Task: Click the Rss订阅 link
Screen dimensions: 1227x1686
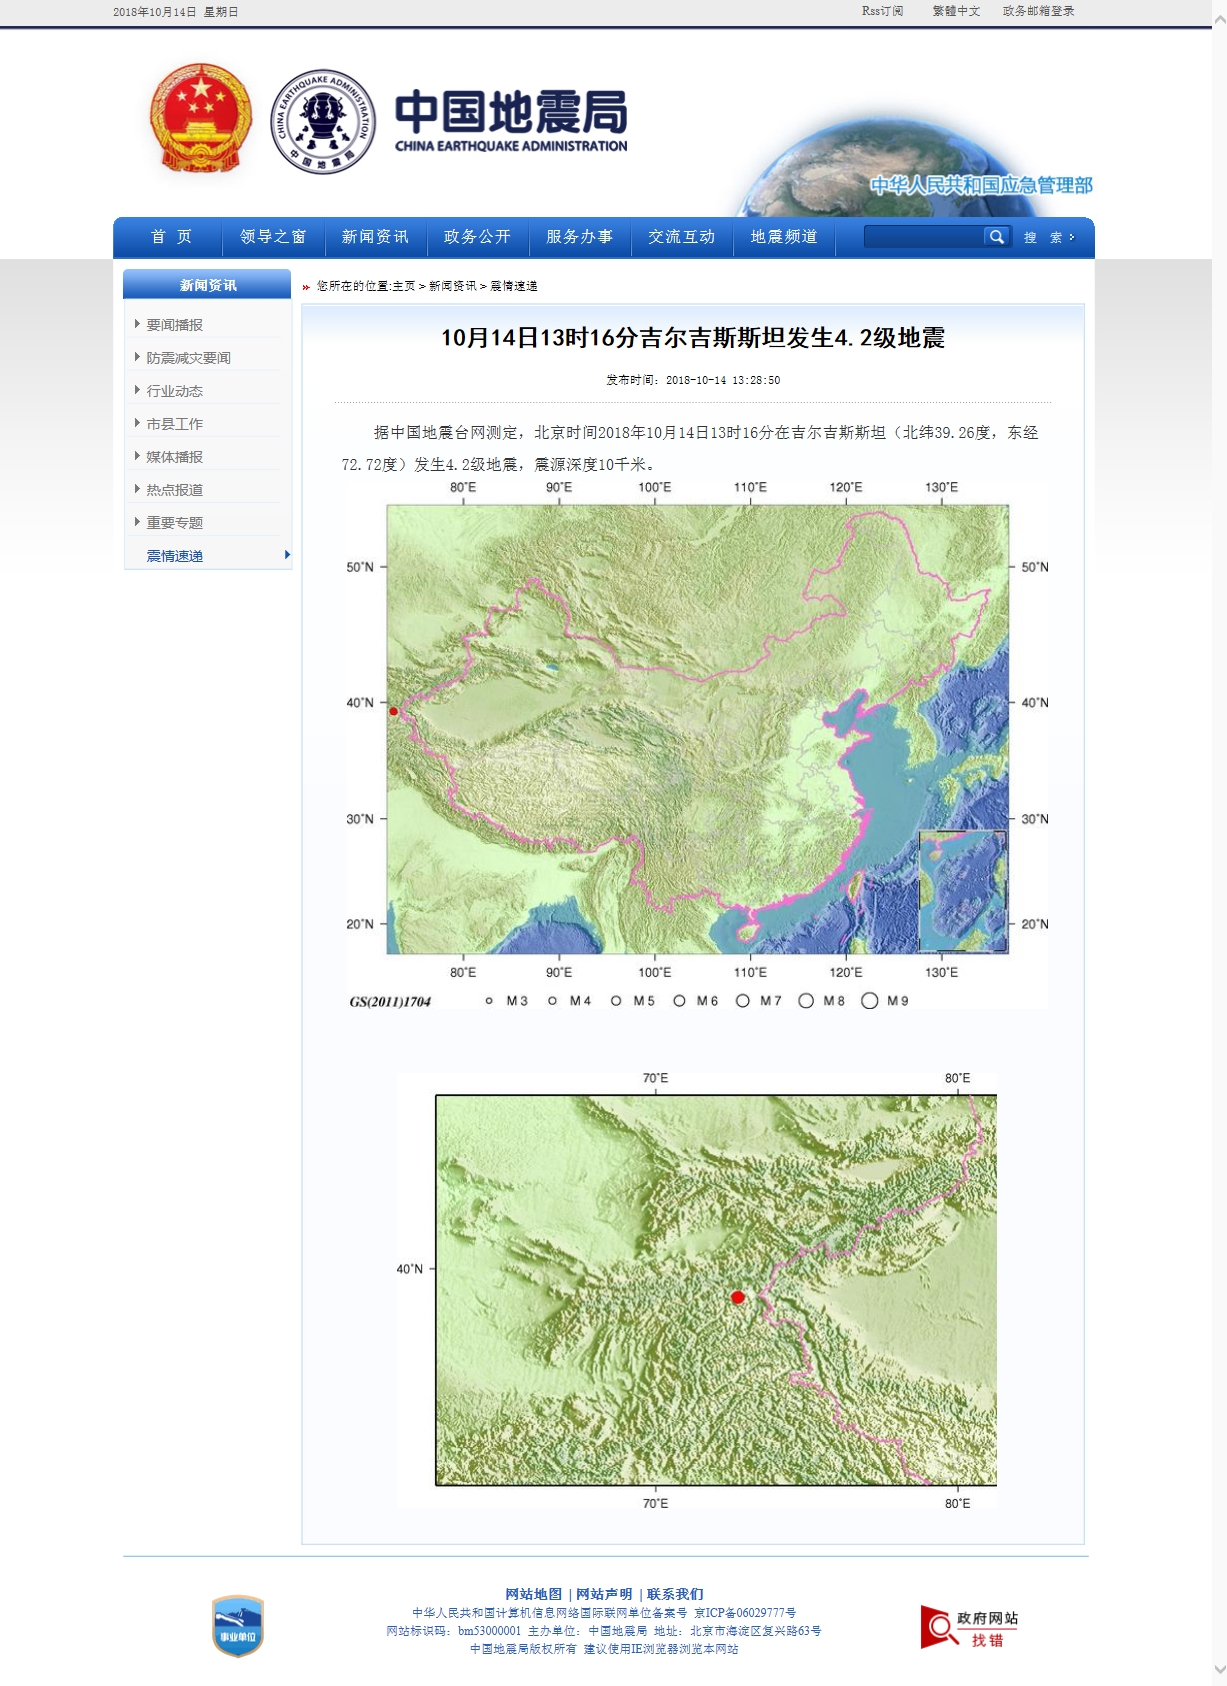Action: point(882,11)
